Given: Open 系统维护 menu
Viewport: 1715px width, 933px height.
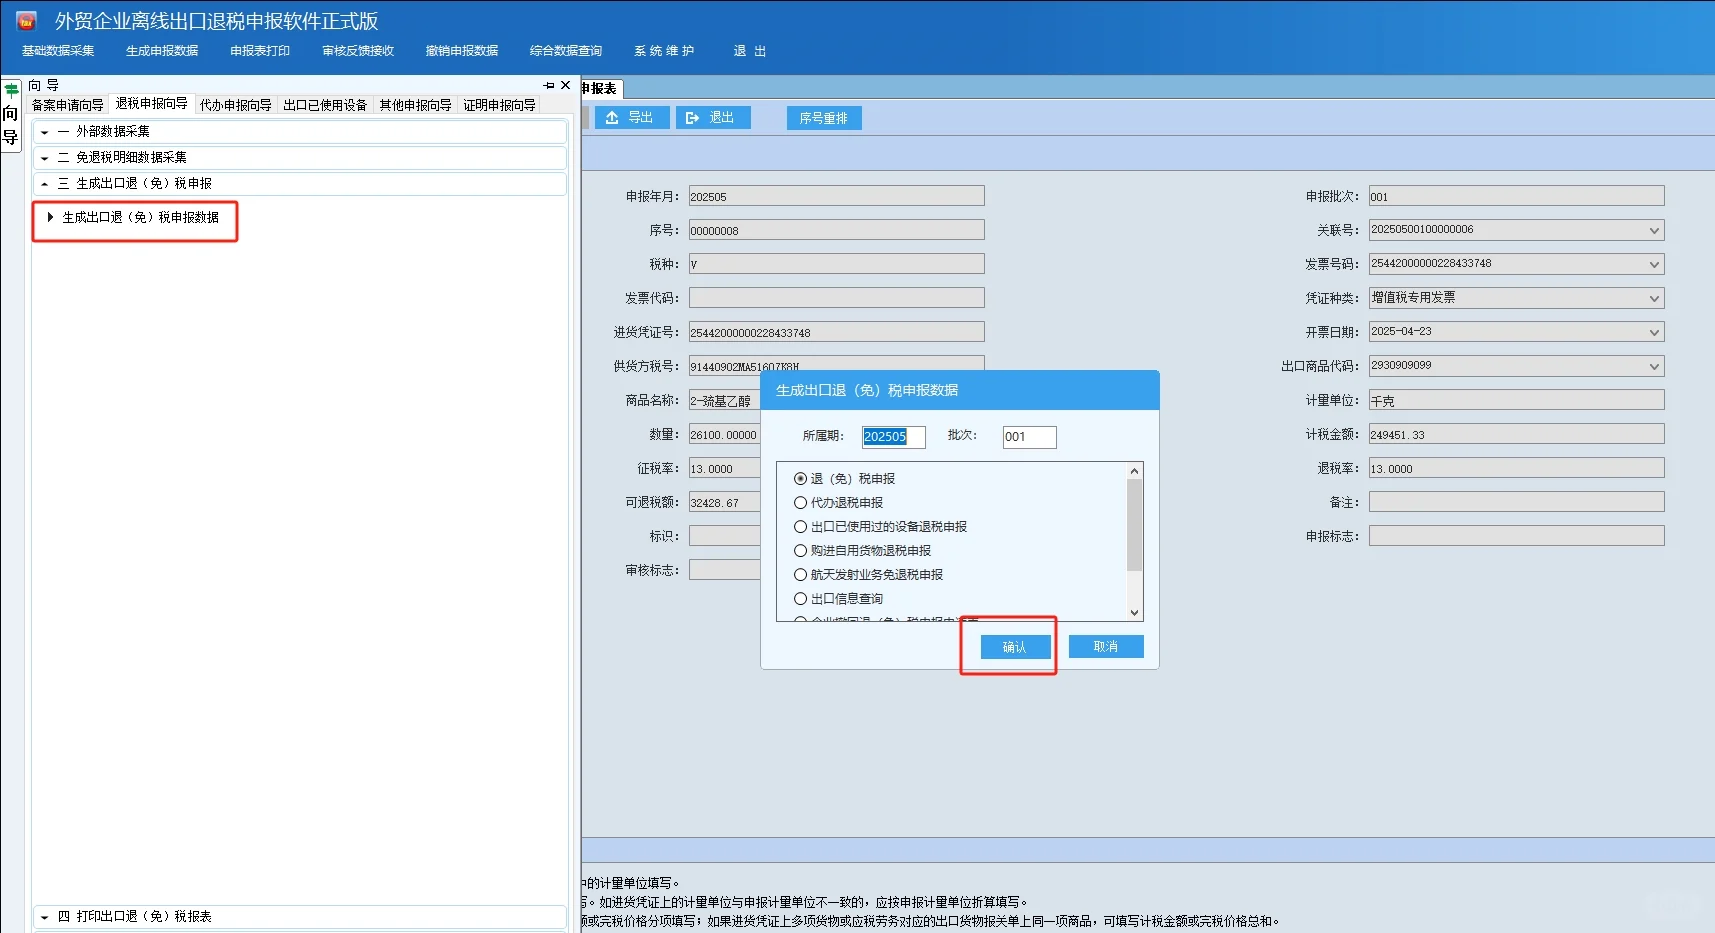Looking at the screenshot, I should pyautogui.click(x=664, y=51).
